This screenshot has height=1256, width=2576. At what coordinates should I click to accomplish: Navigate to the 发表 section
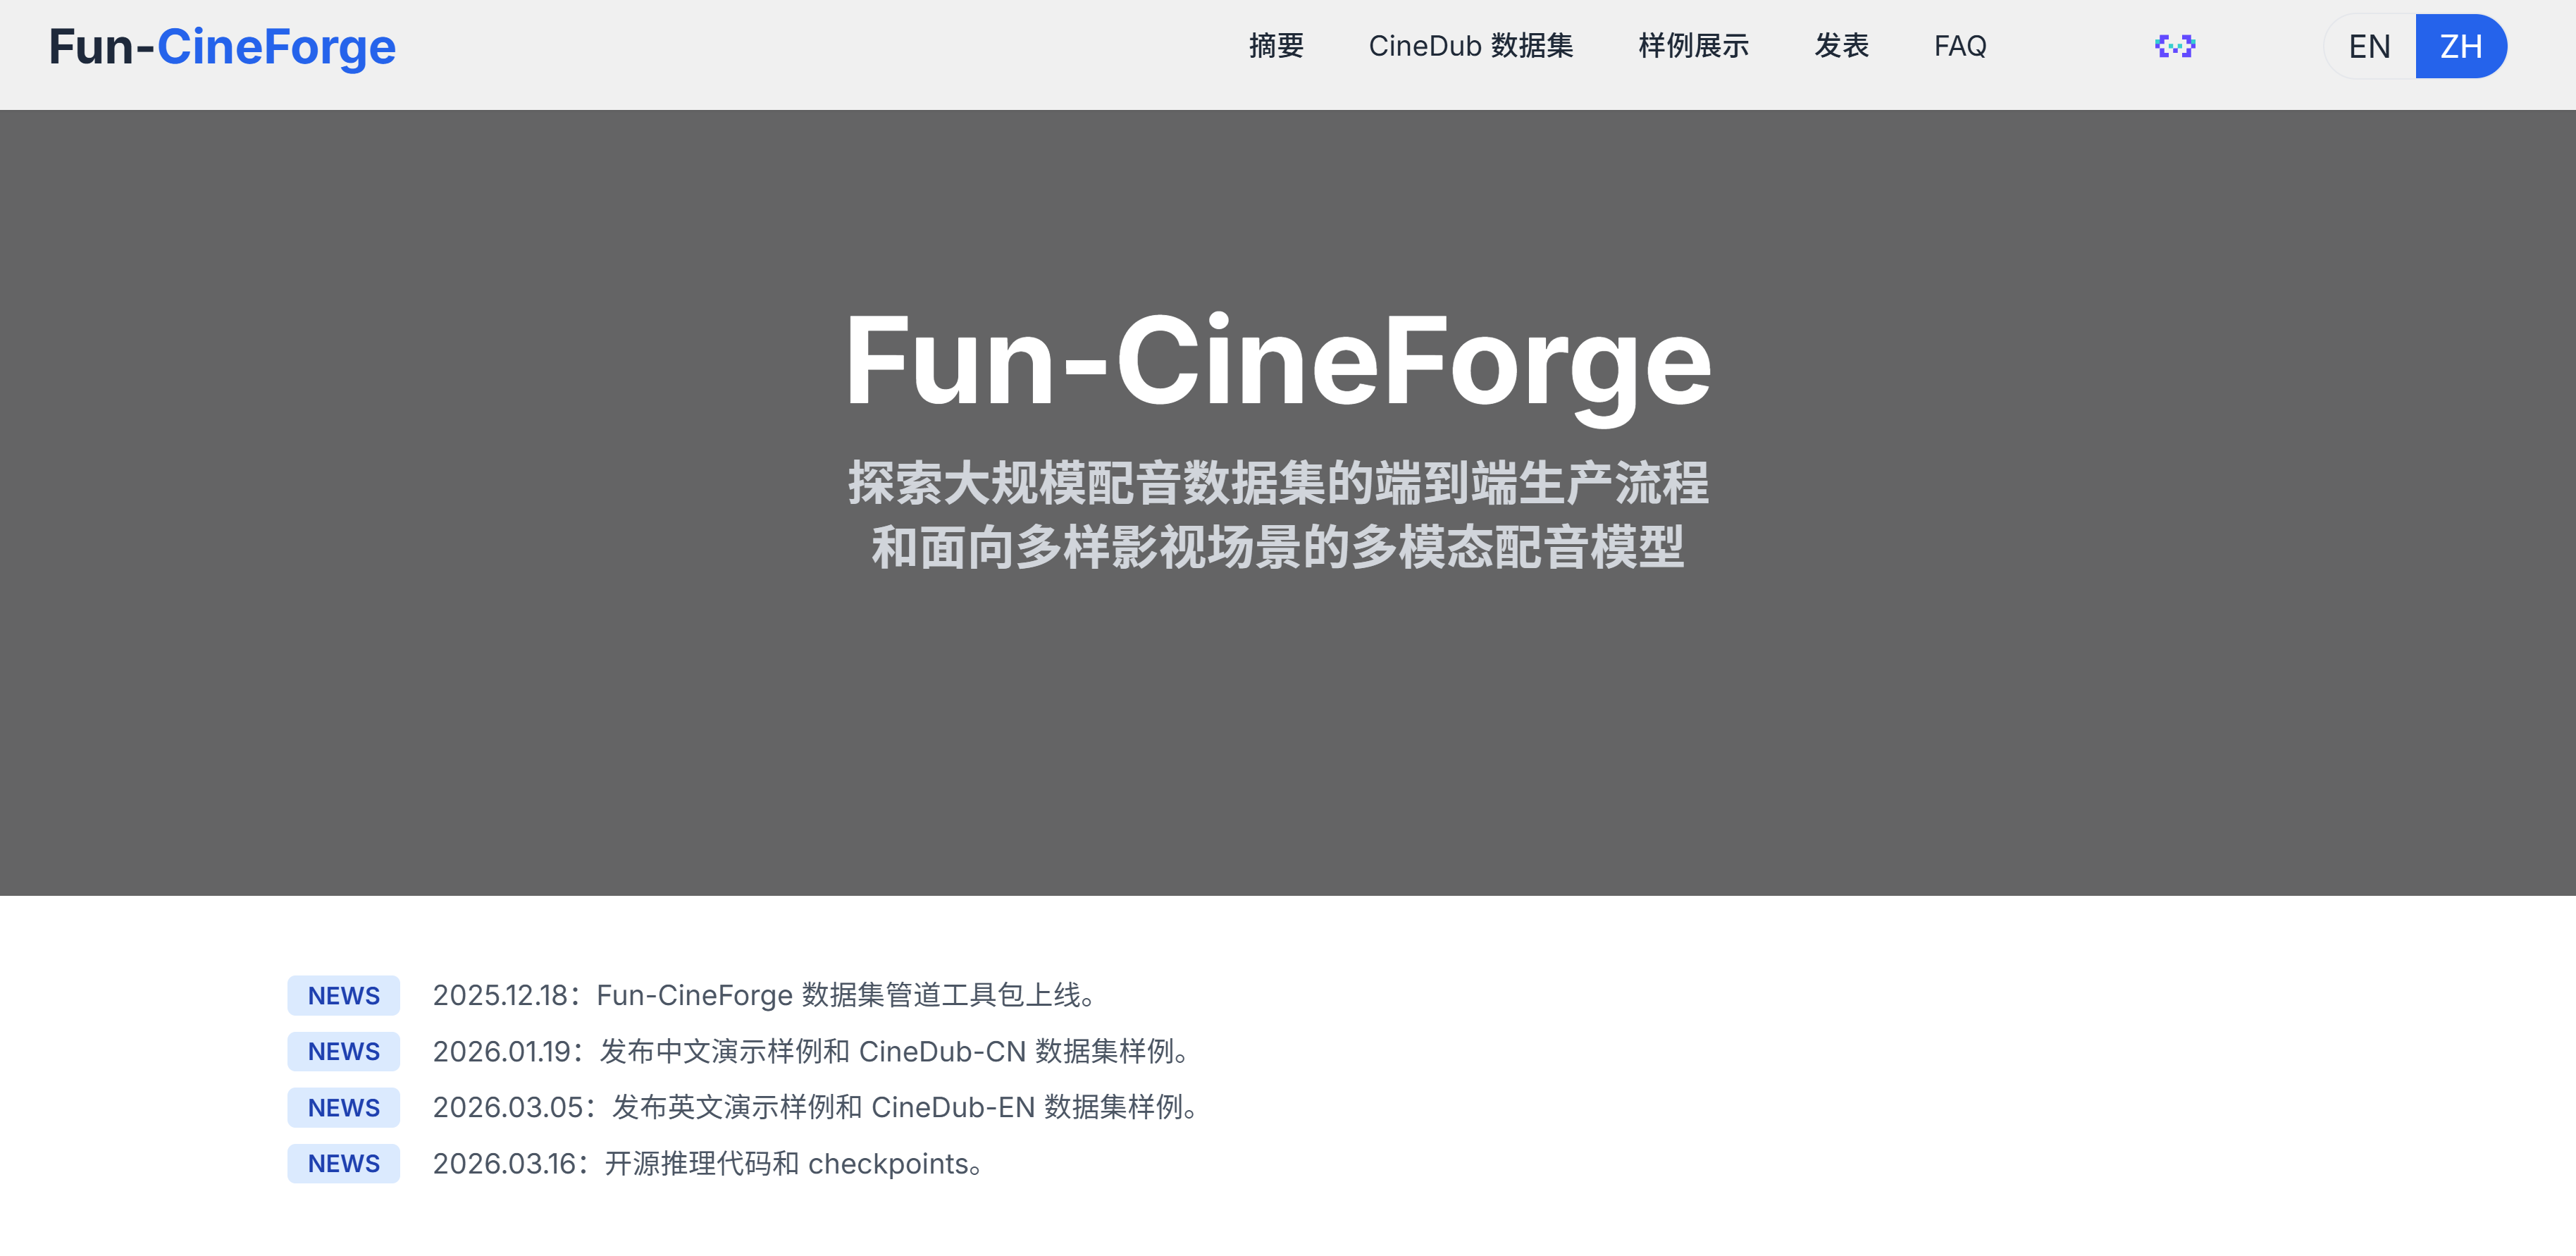[x=1841, y=46]
